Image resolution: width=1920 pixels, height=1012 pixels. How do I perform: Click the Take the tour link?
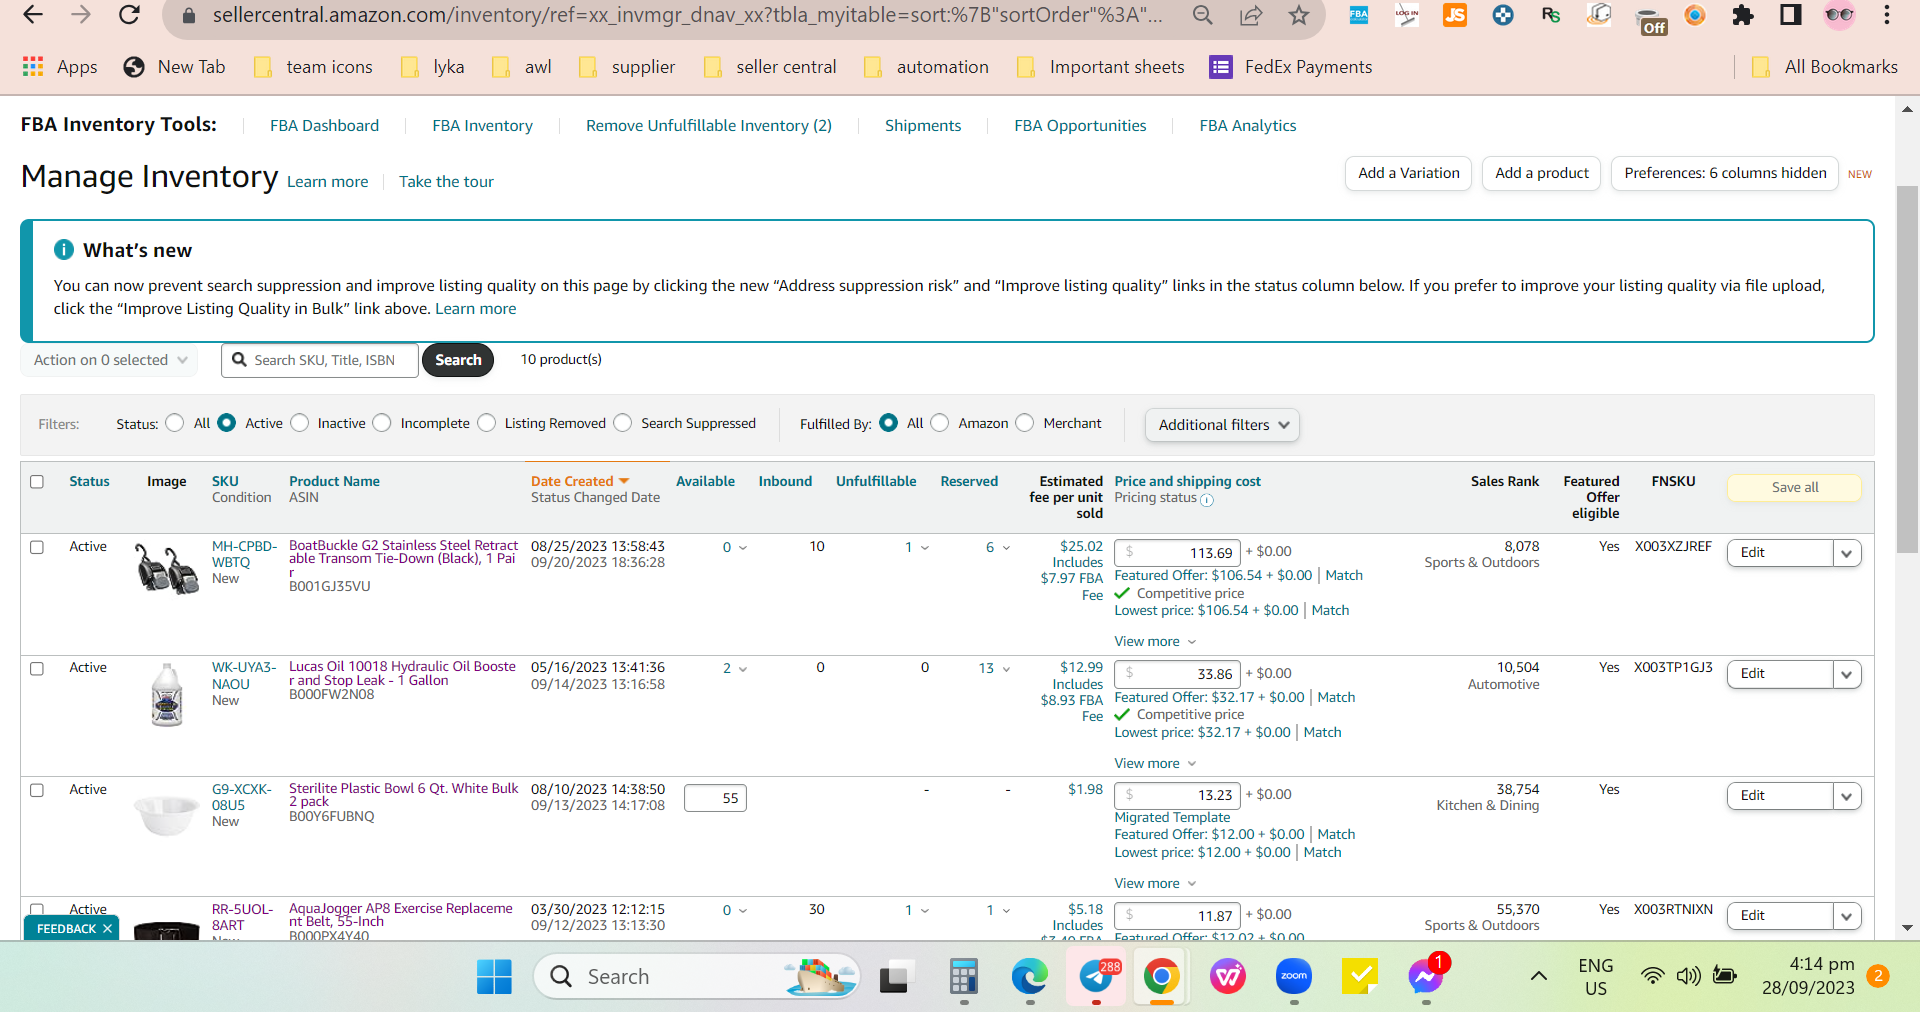(446, 182)
